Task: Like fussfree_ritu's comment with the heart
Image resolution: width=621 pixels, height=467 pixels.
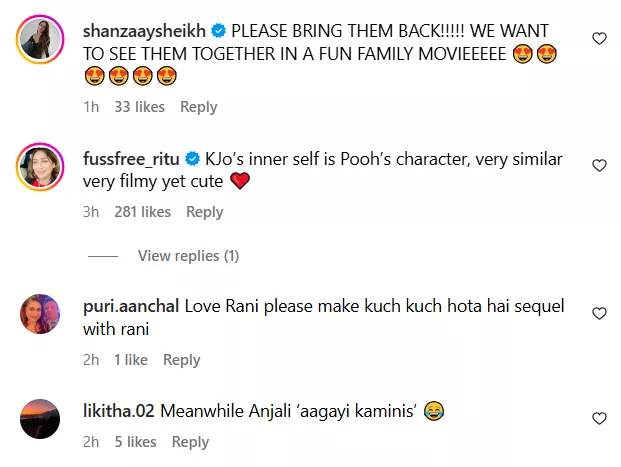Action: point(599,166)
